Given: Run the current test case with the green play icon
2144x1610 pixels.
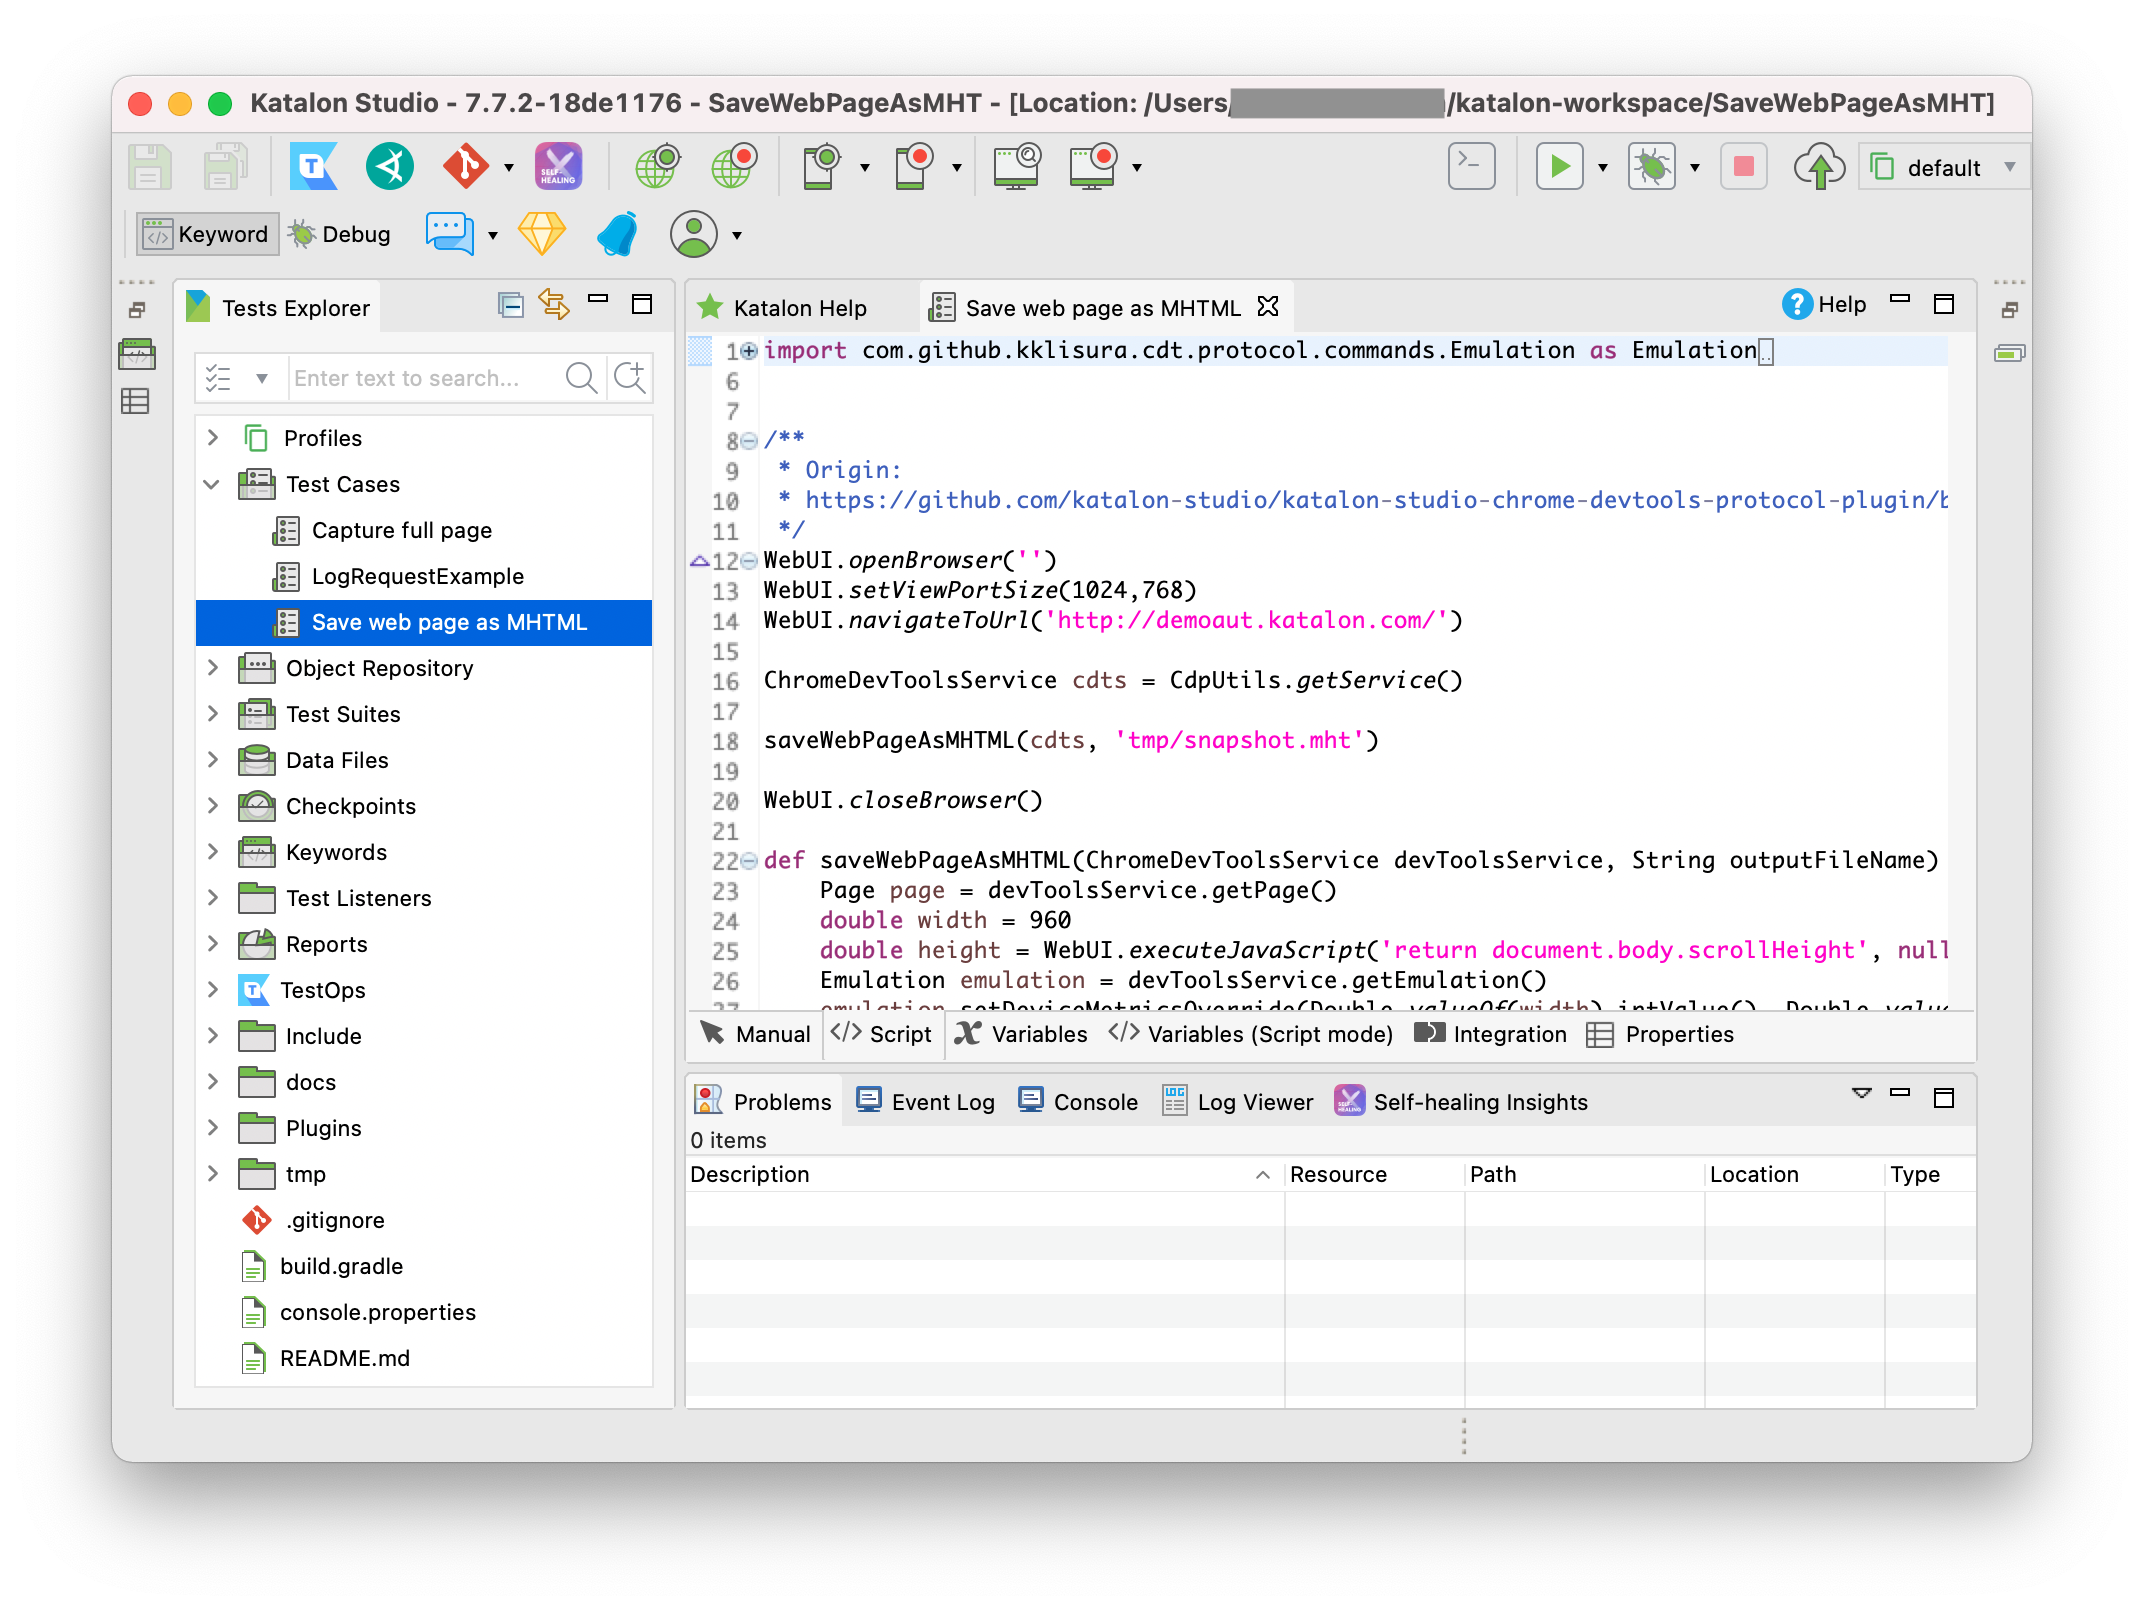Looking at the screenshot, I should pos(1558,166).
